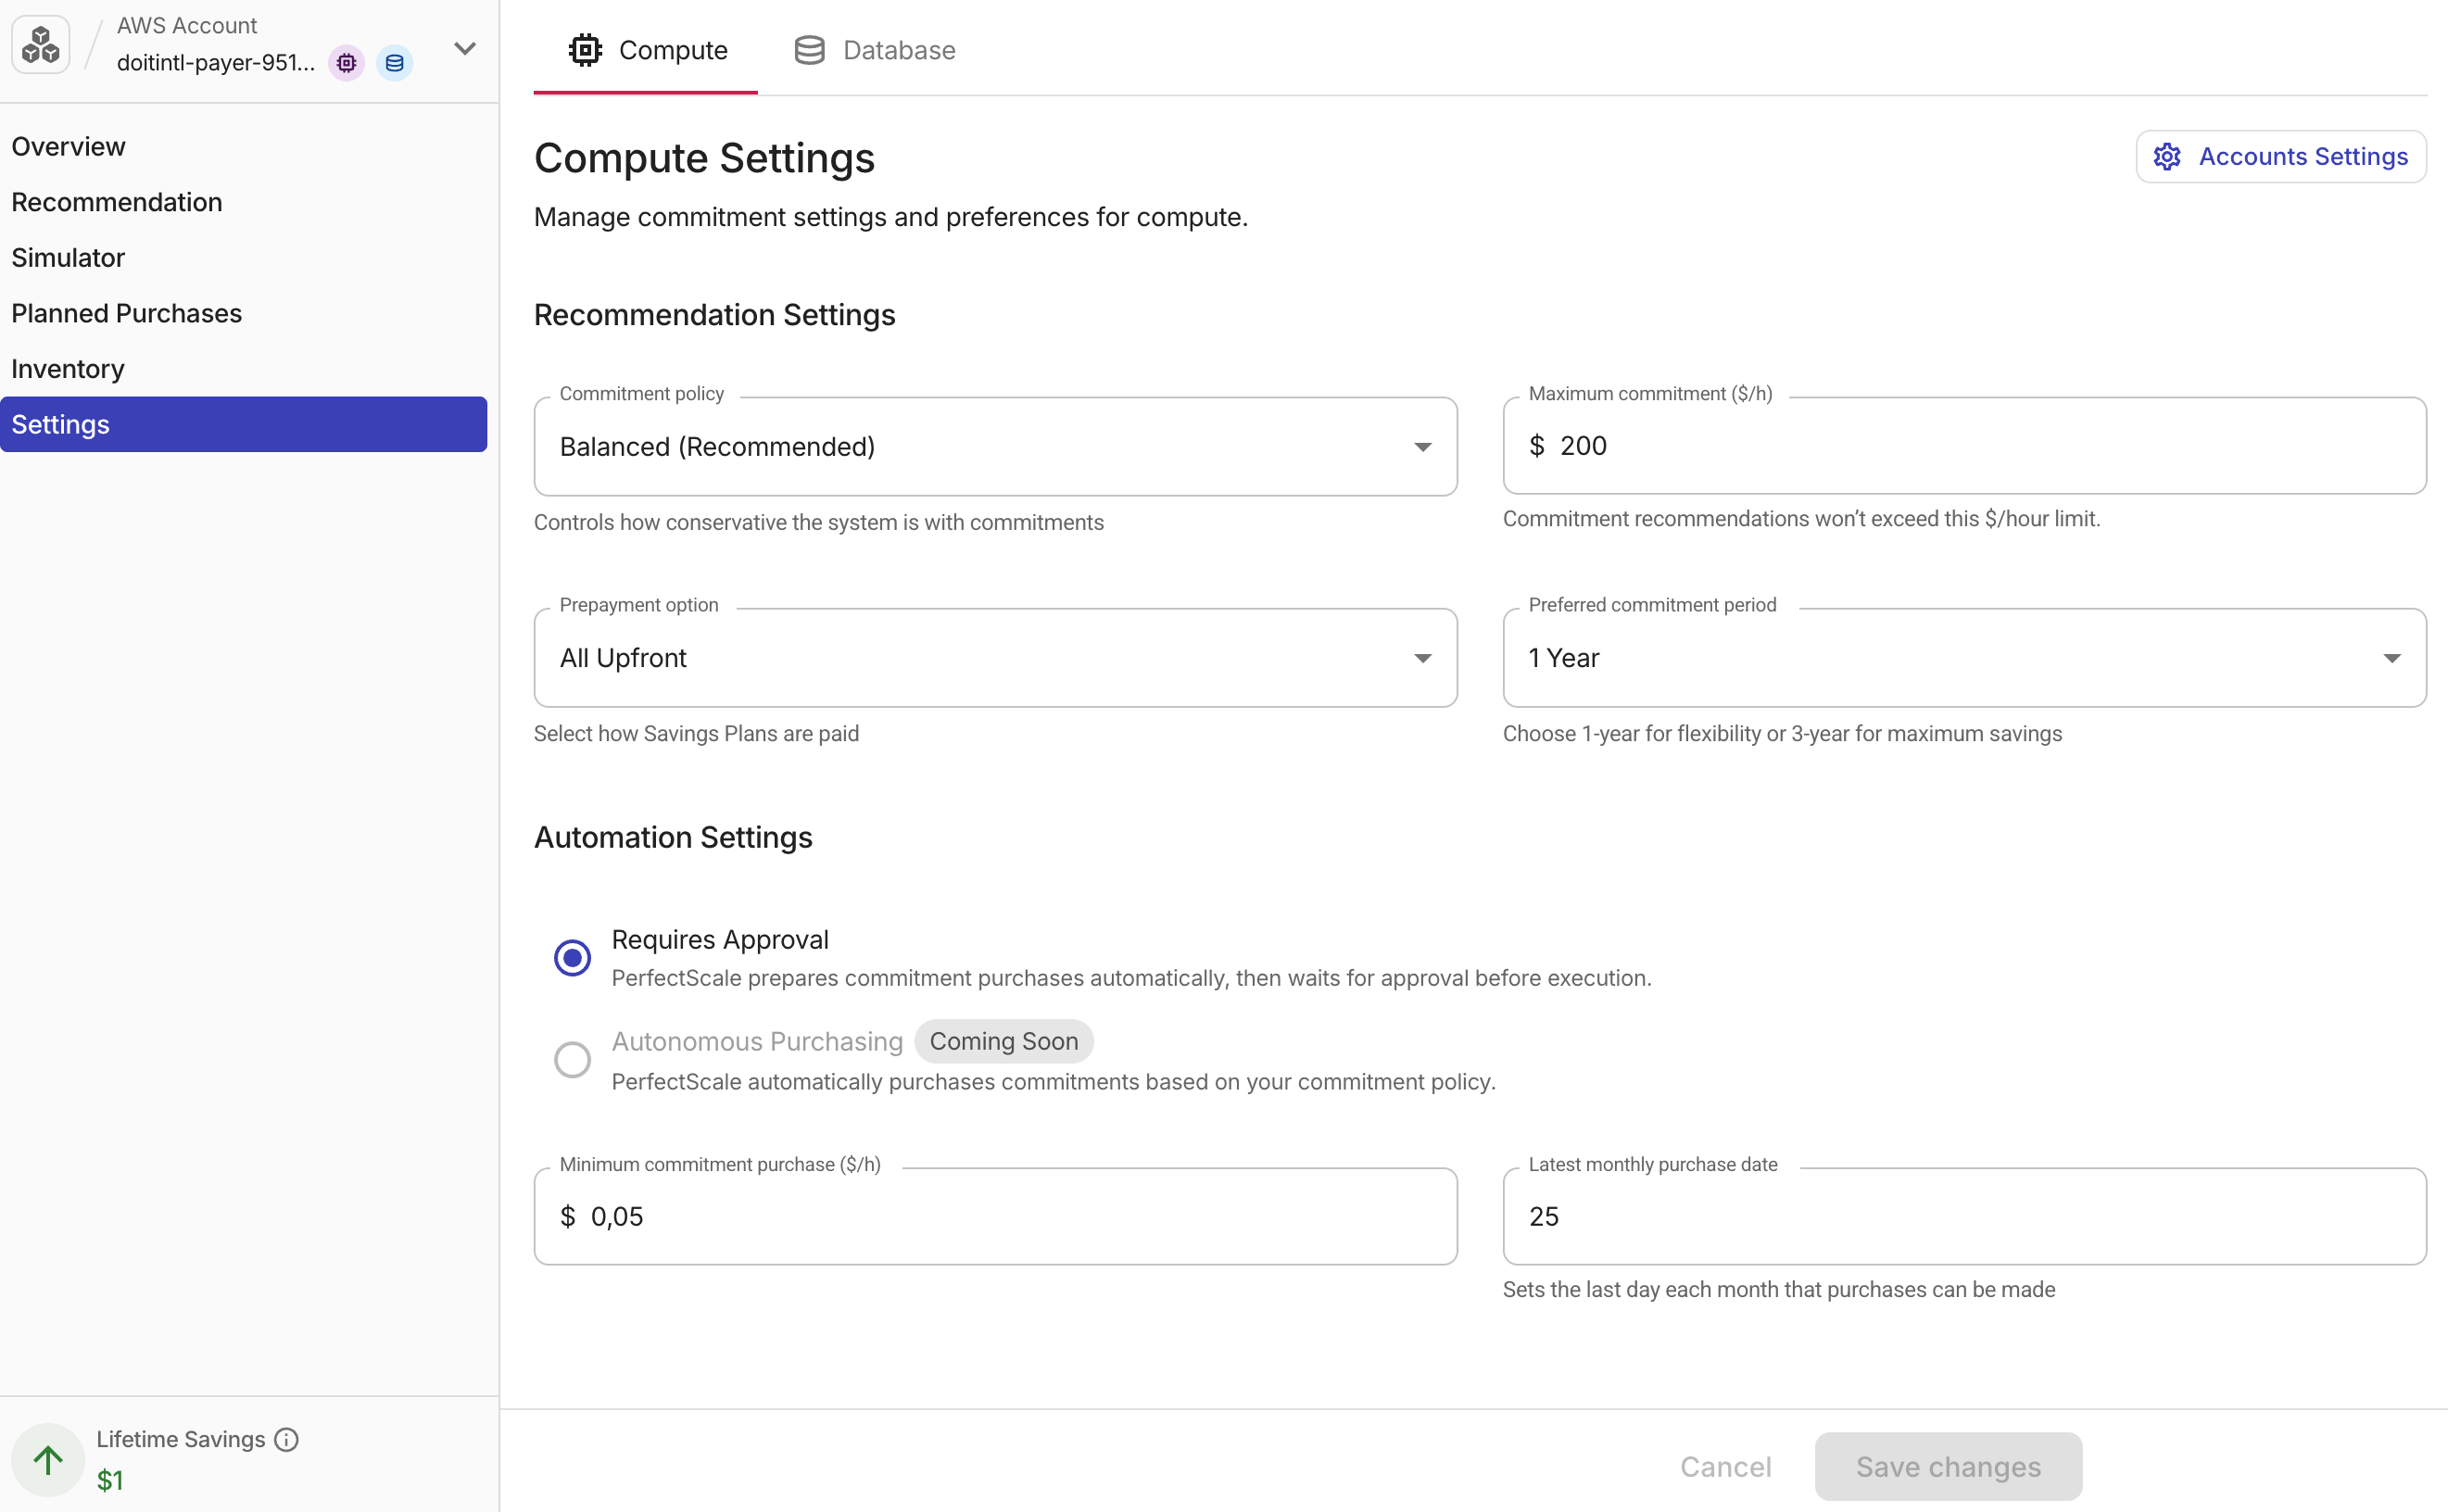
Task: Open Accounts Settings button
Action: 2280,157
